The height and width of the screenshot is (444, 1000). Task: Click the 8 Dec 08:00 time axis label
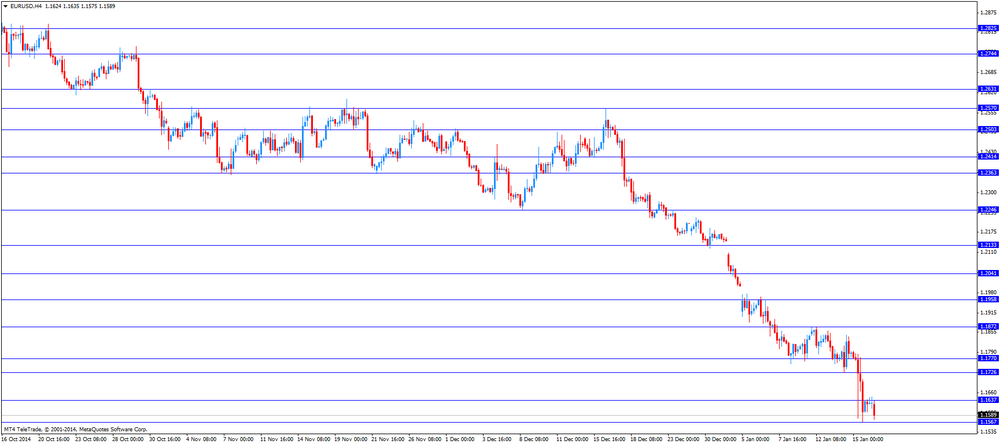point(535,440)
